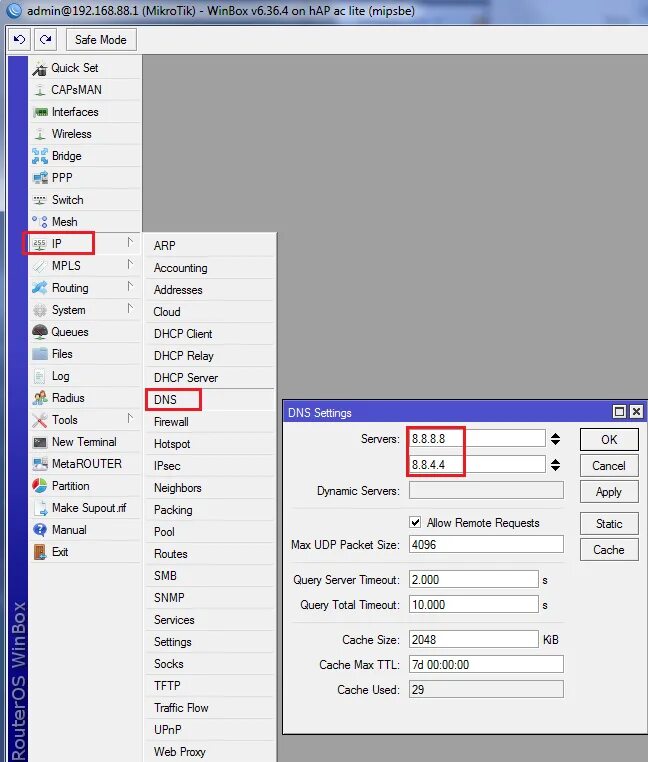Open Switch icon in sidebar
The image size is (648, 762).
click(40, 200)
